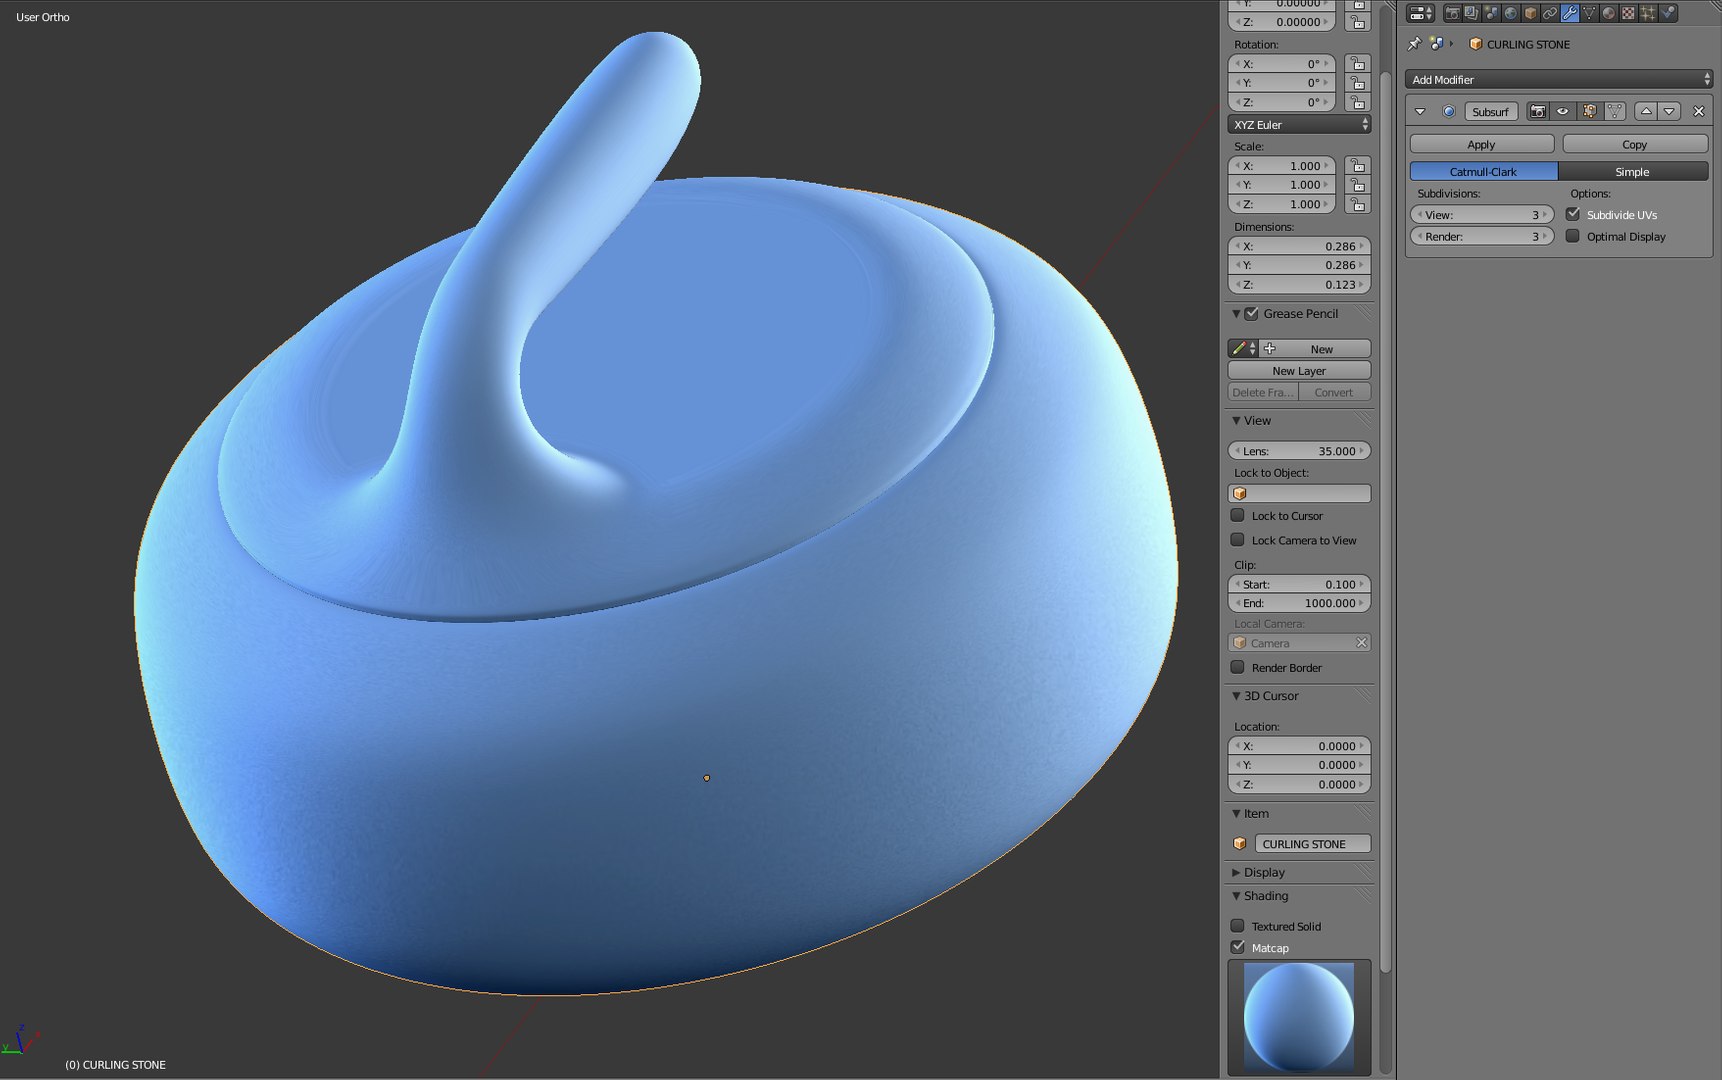Viewport: 1722px width, 1080px height.
Task: Collapse the Subsurf modifier panel triangle
Action: pos(1420,111)
